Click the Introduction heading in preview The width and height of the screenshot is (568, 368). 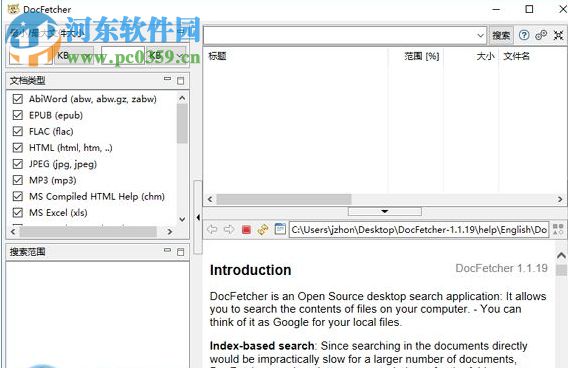click(x=250, y=270)
